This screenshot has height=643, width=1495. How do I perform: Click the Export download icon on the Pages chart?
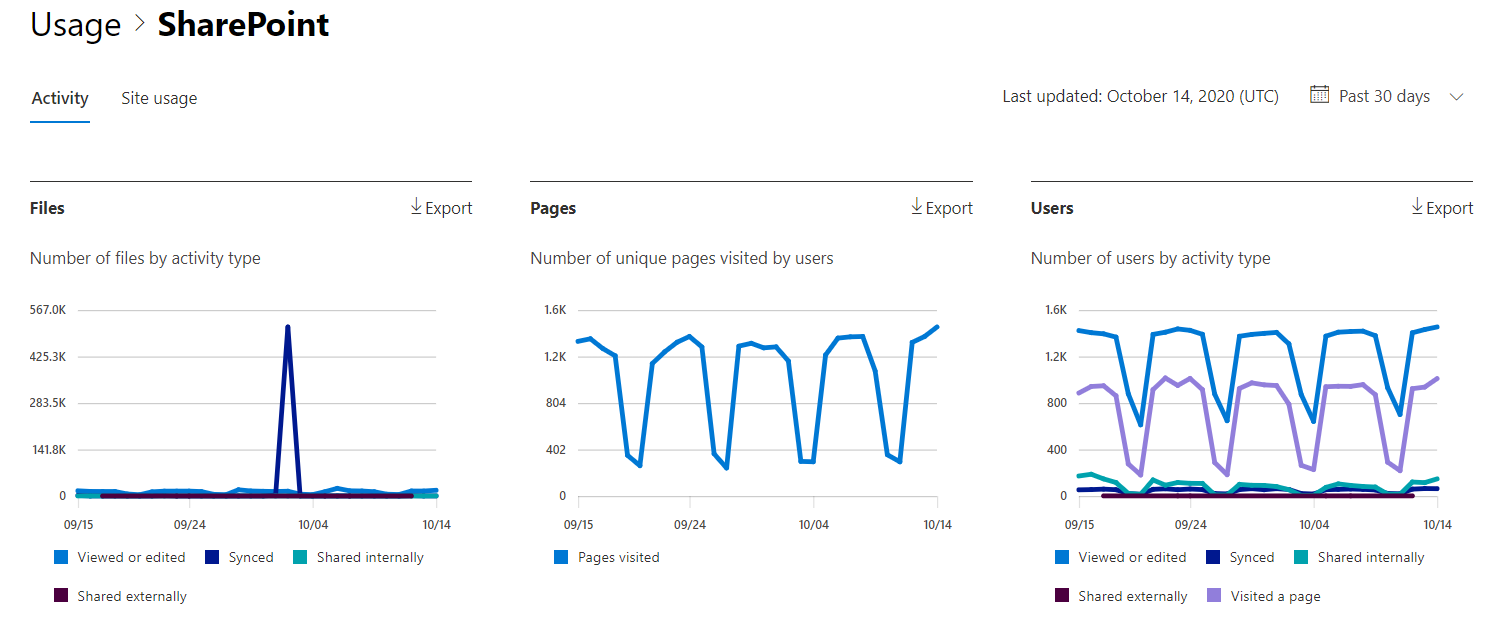(916, 207)
